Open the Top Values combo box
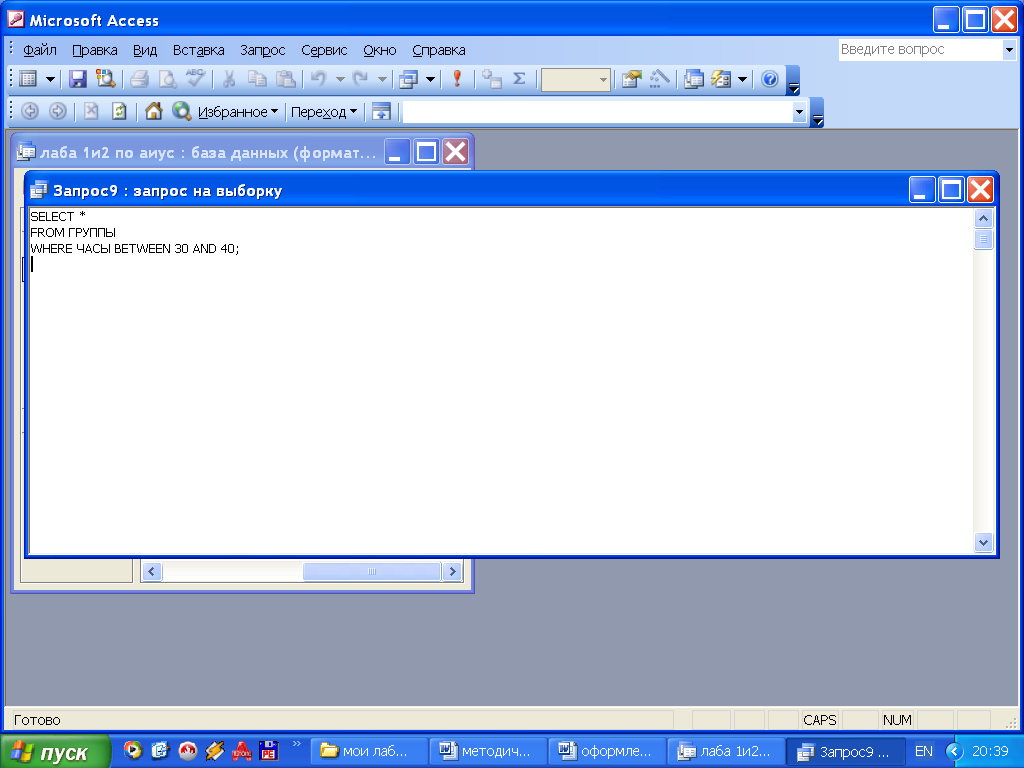 point(575,80)
